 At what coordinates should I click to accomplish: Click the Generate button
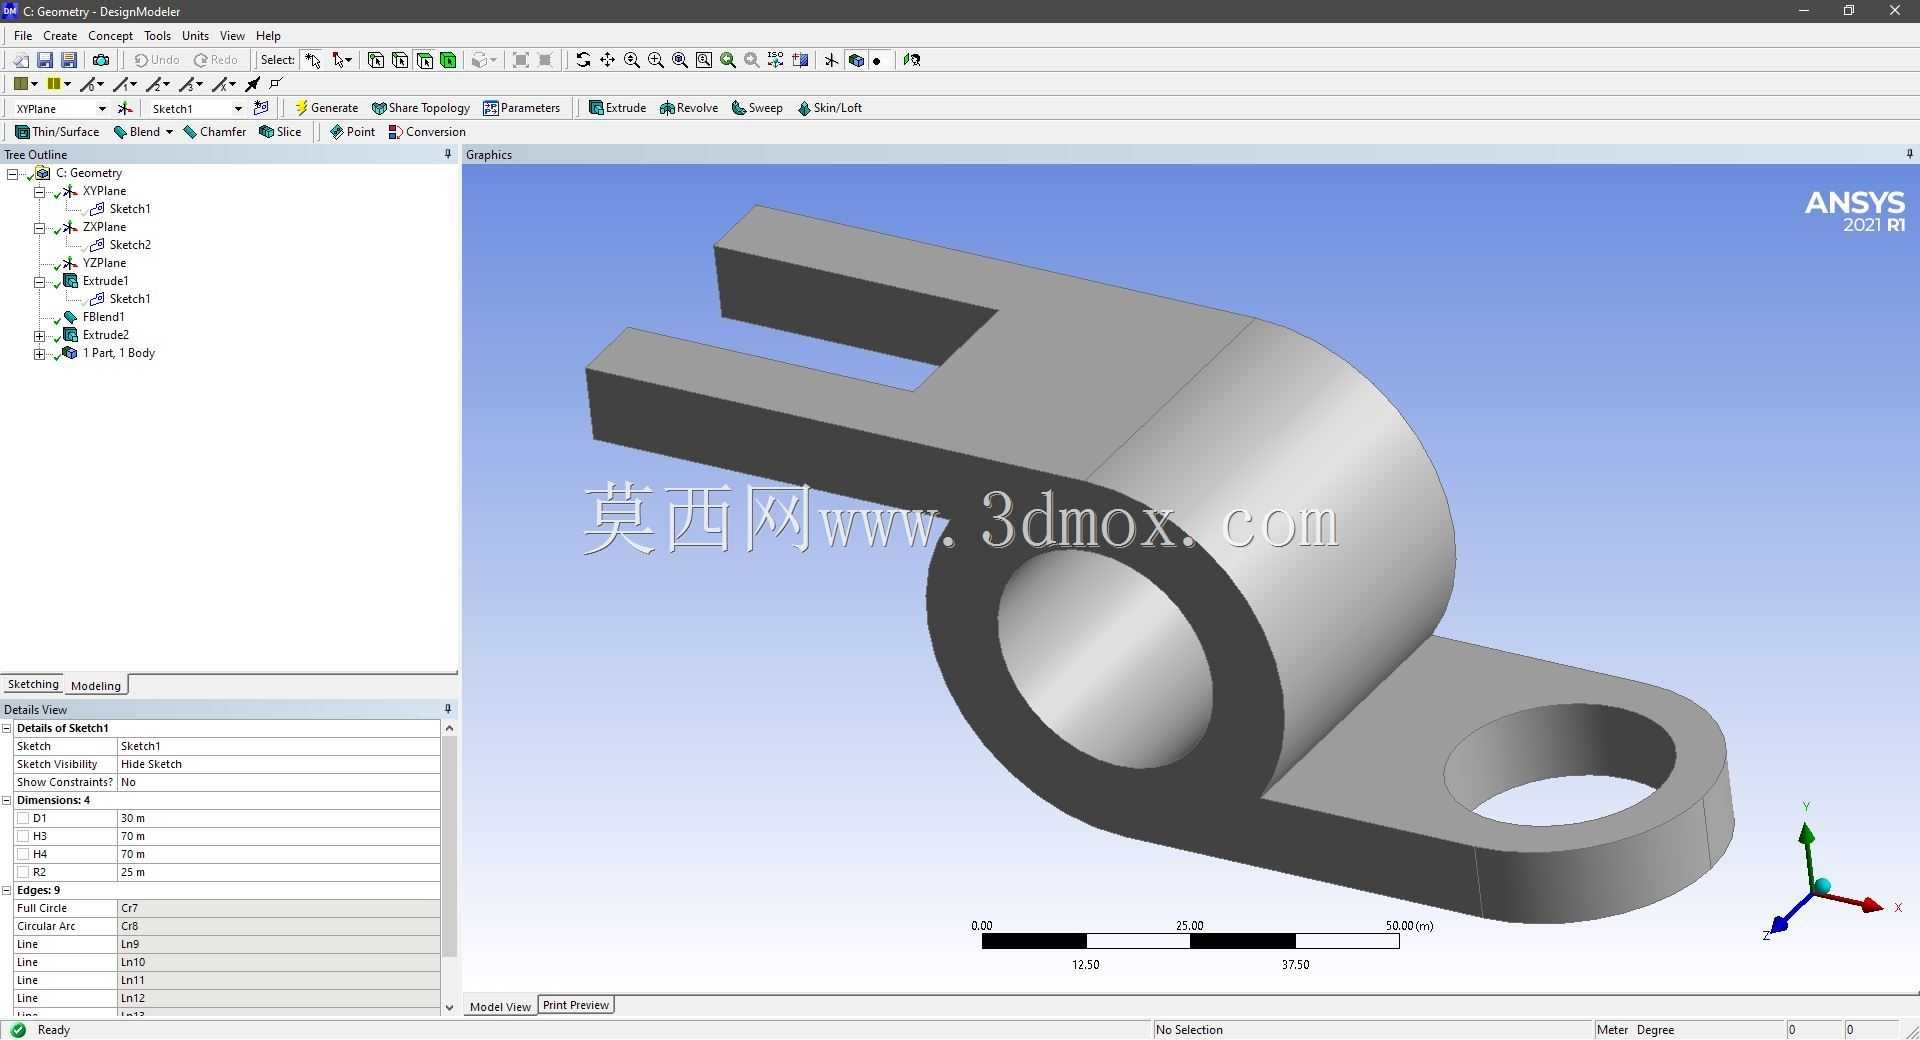(326, 108)
